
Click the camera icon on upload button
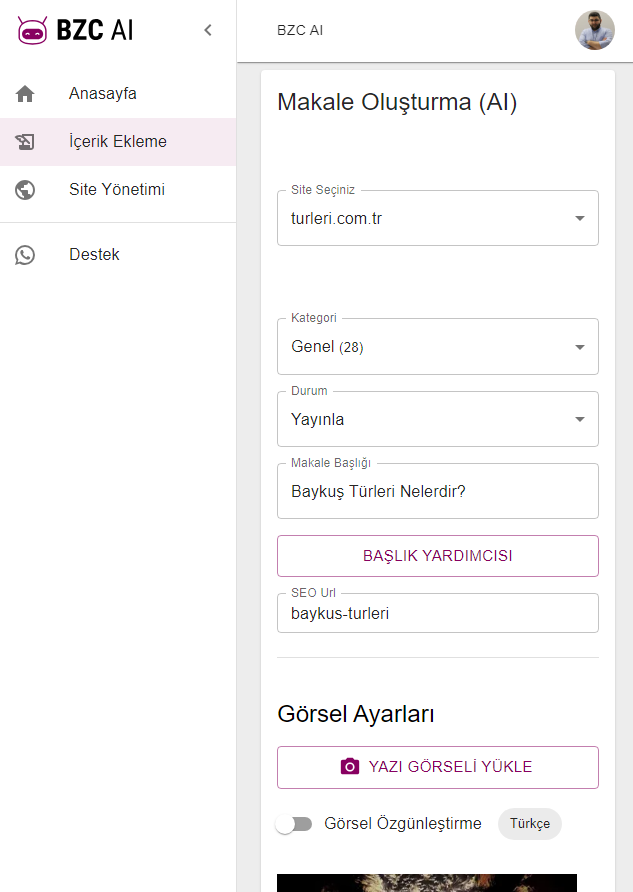(x=350, y=766)
